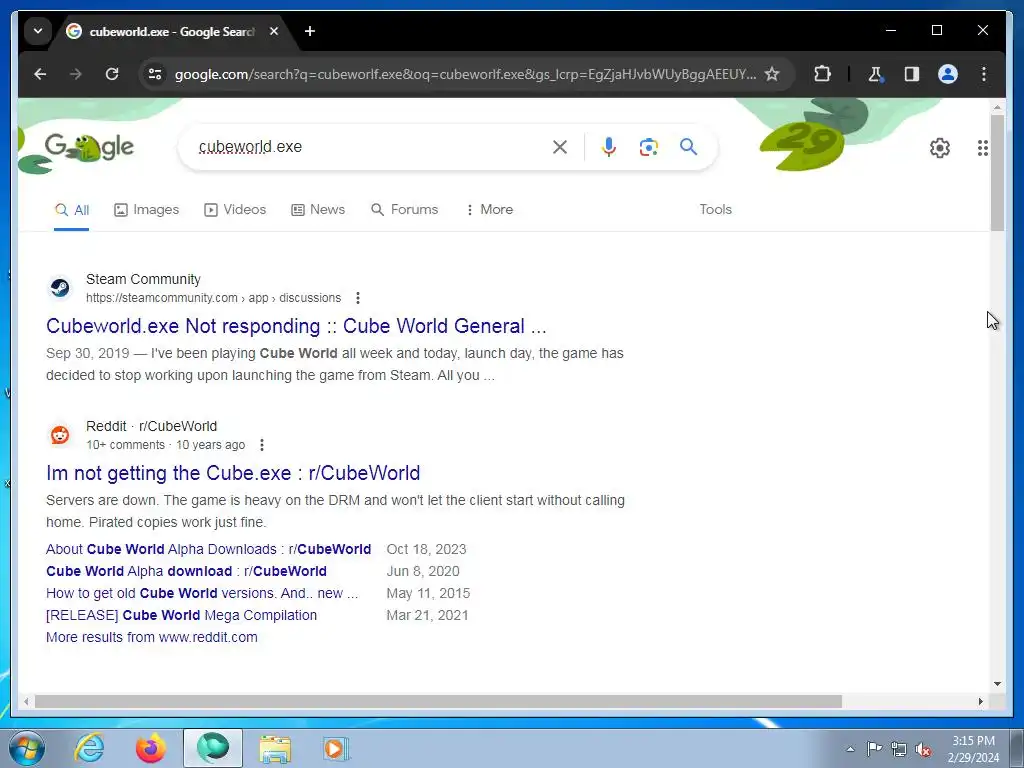Switch to News results tab
Image resolution: width=1024 pixels, height=768 pixels.
tap(318, 210)
